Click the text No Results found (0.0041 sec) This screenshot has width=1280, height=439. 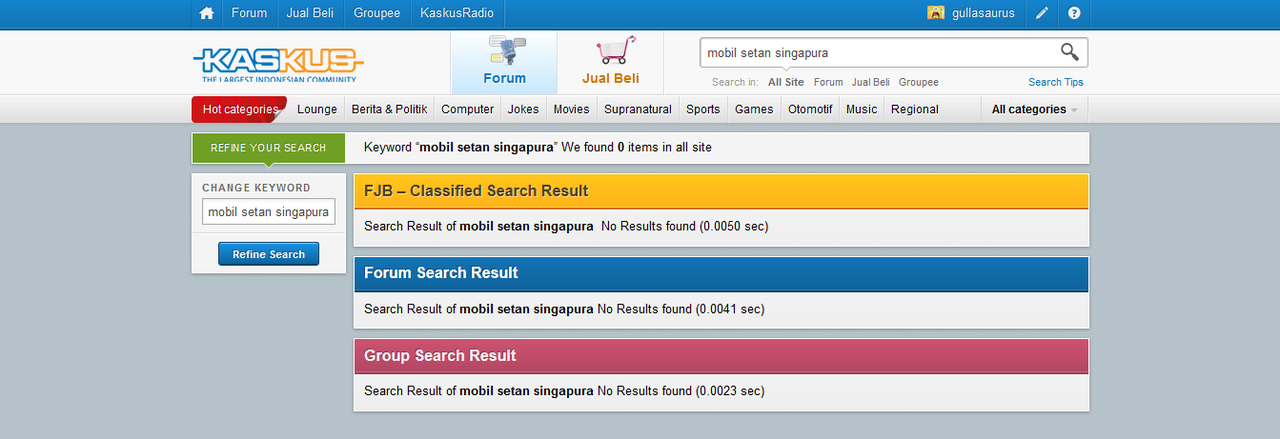pyautogui.click(x=680, y=309)
